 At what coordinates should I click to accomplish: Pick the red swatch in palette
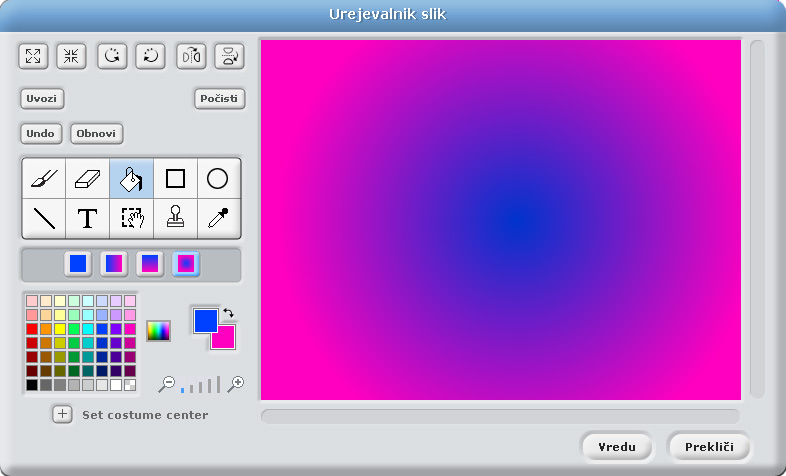point(33,328)
